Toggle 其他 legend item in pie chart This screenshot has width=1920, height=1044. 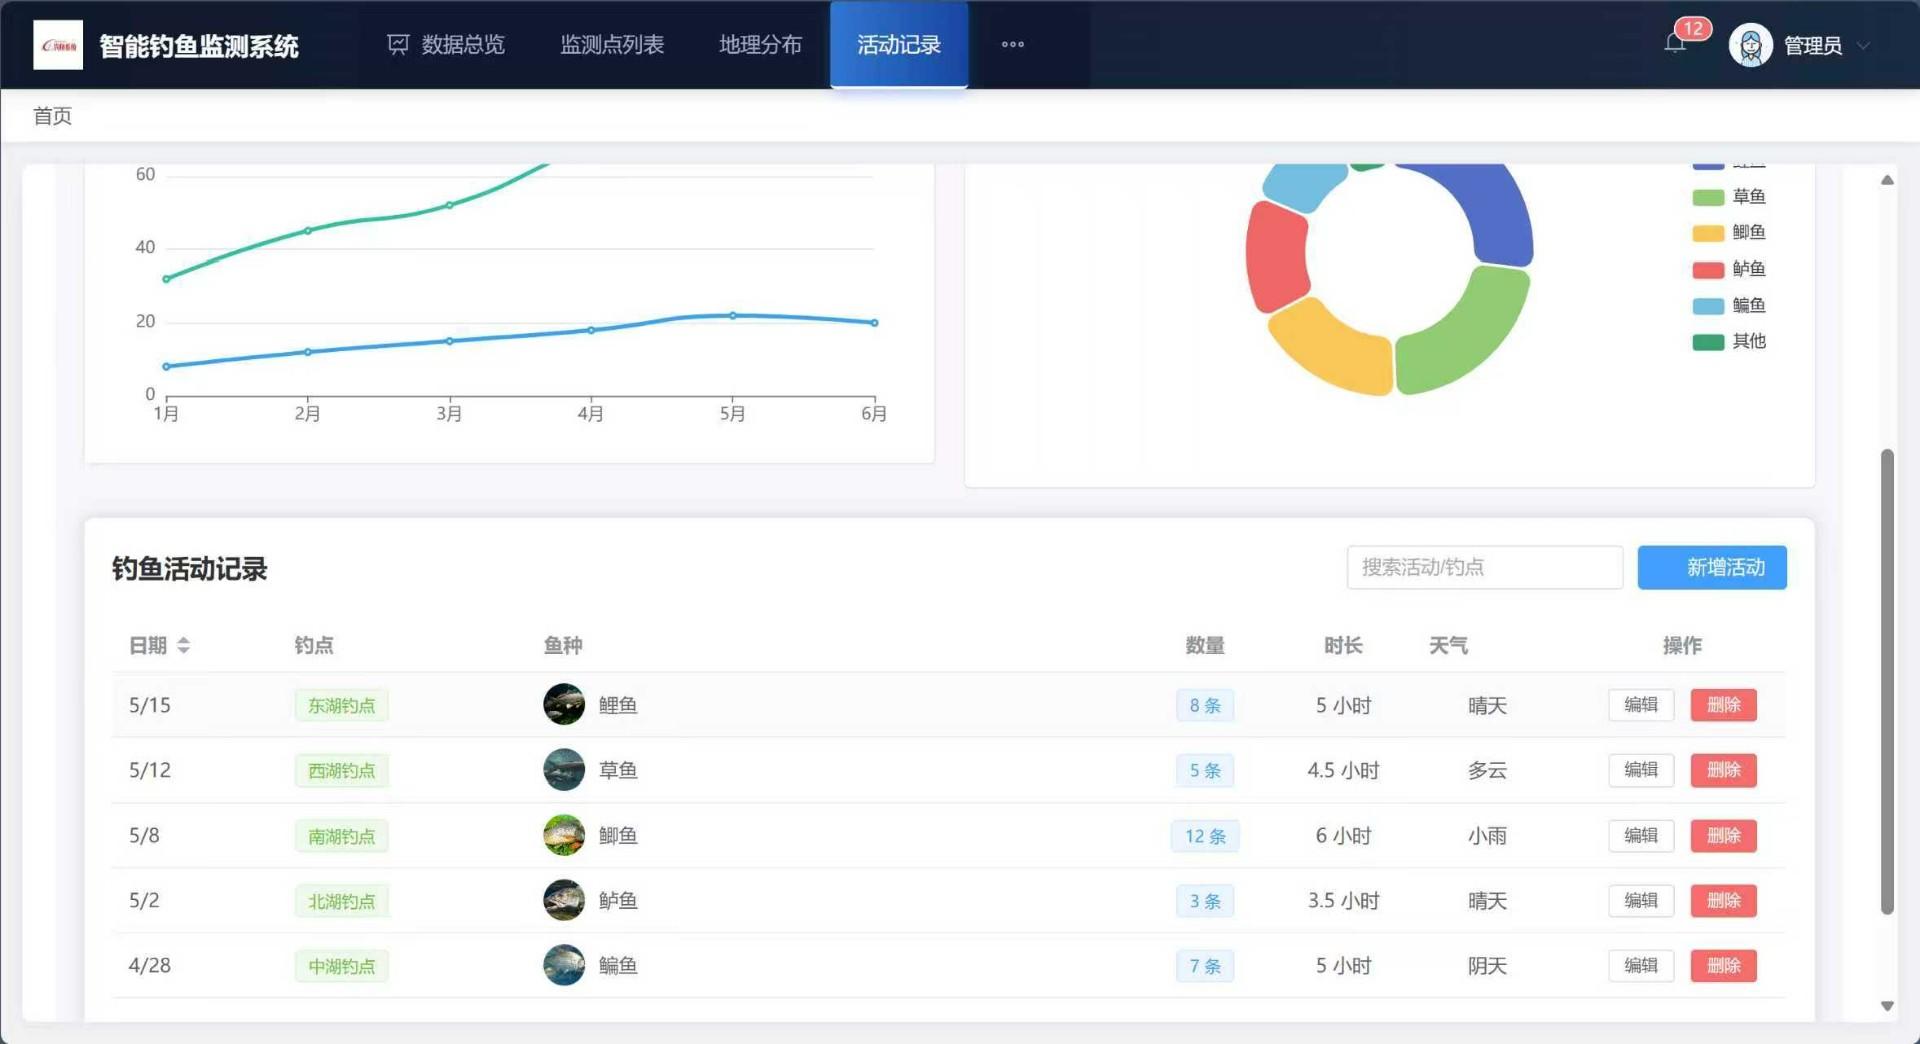(x=1748, y=342)
